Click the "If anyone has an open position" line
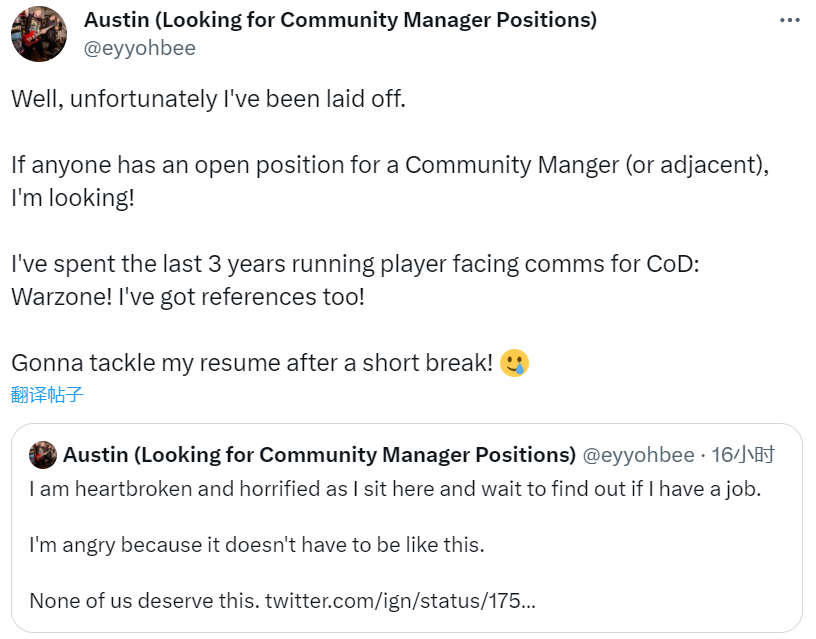This screenshot has width=816, height=639. point(390,165)
